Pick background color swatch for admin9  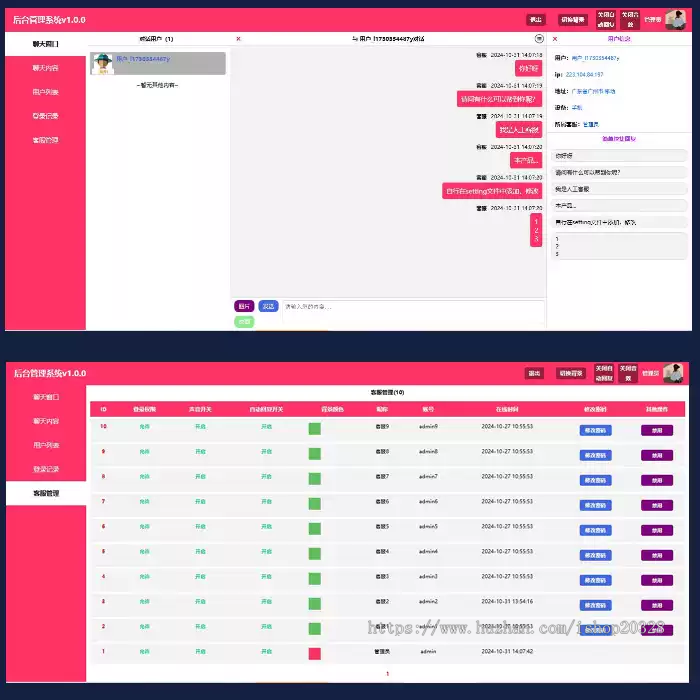pos(315,429)
